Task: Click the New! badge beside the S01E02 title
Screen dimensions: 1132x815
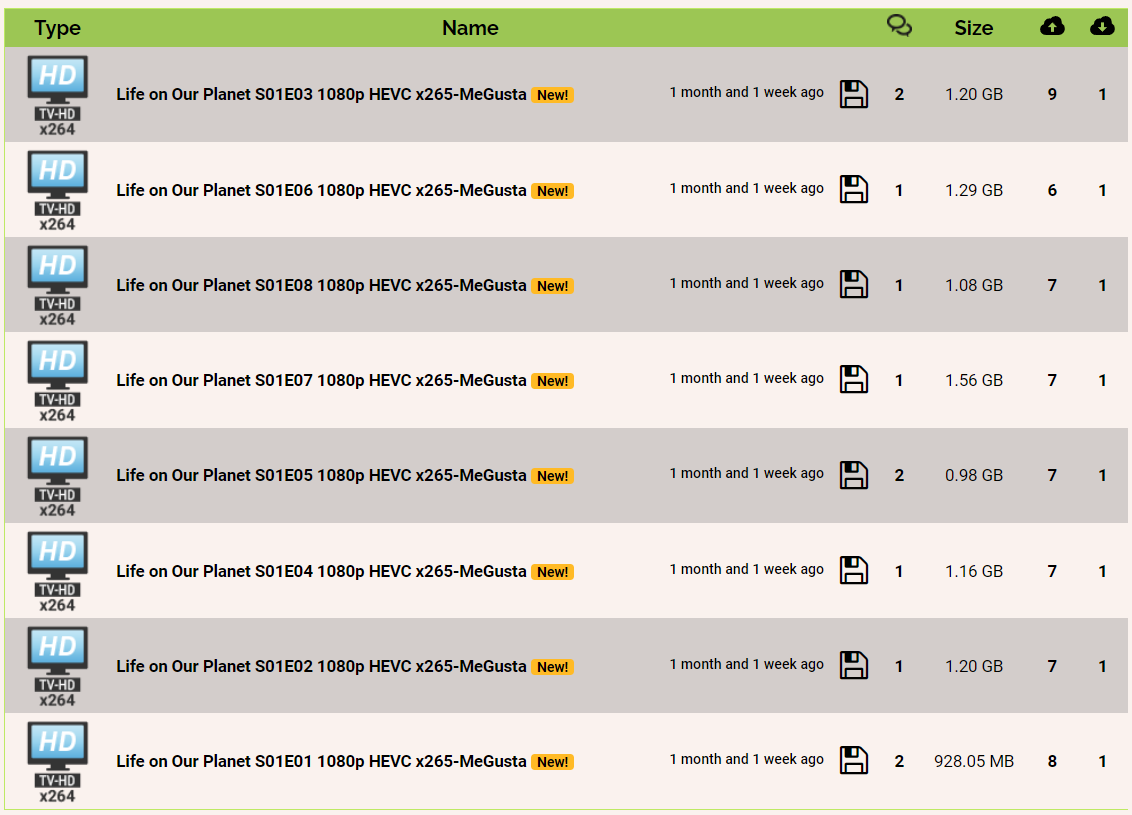Action: tap(552, 667)
